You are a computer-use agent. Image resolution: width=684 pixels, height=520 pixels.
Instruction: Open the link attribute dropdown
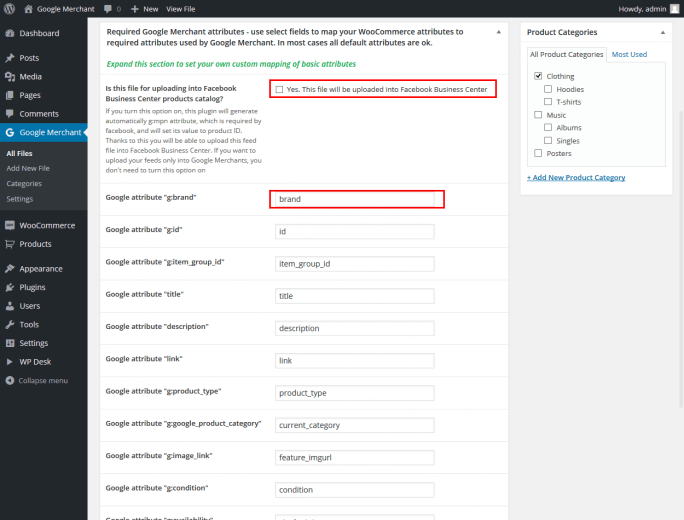tap(355, 360)
